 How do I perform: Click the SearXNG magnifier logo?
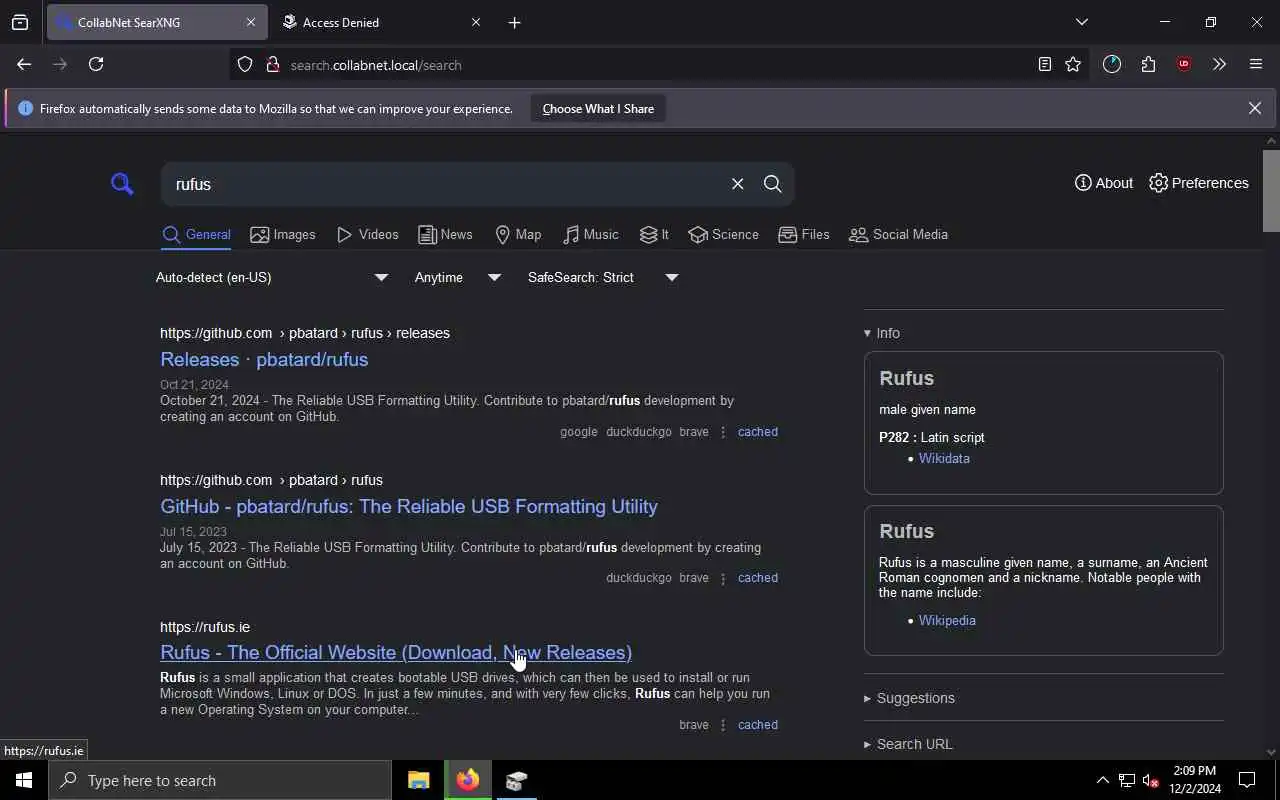pyautogui.click(x=122, y=184)
